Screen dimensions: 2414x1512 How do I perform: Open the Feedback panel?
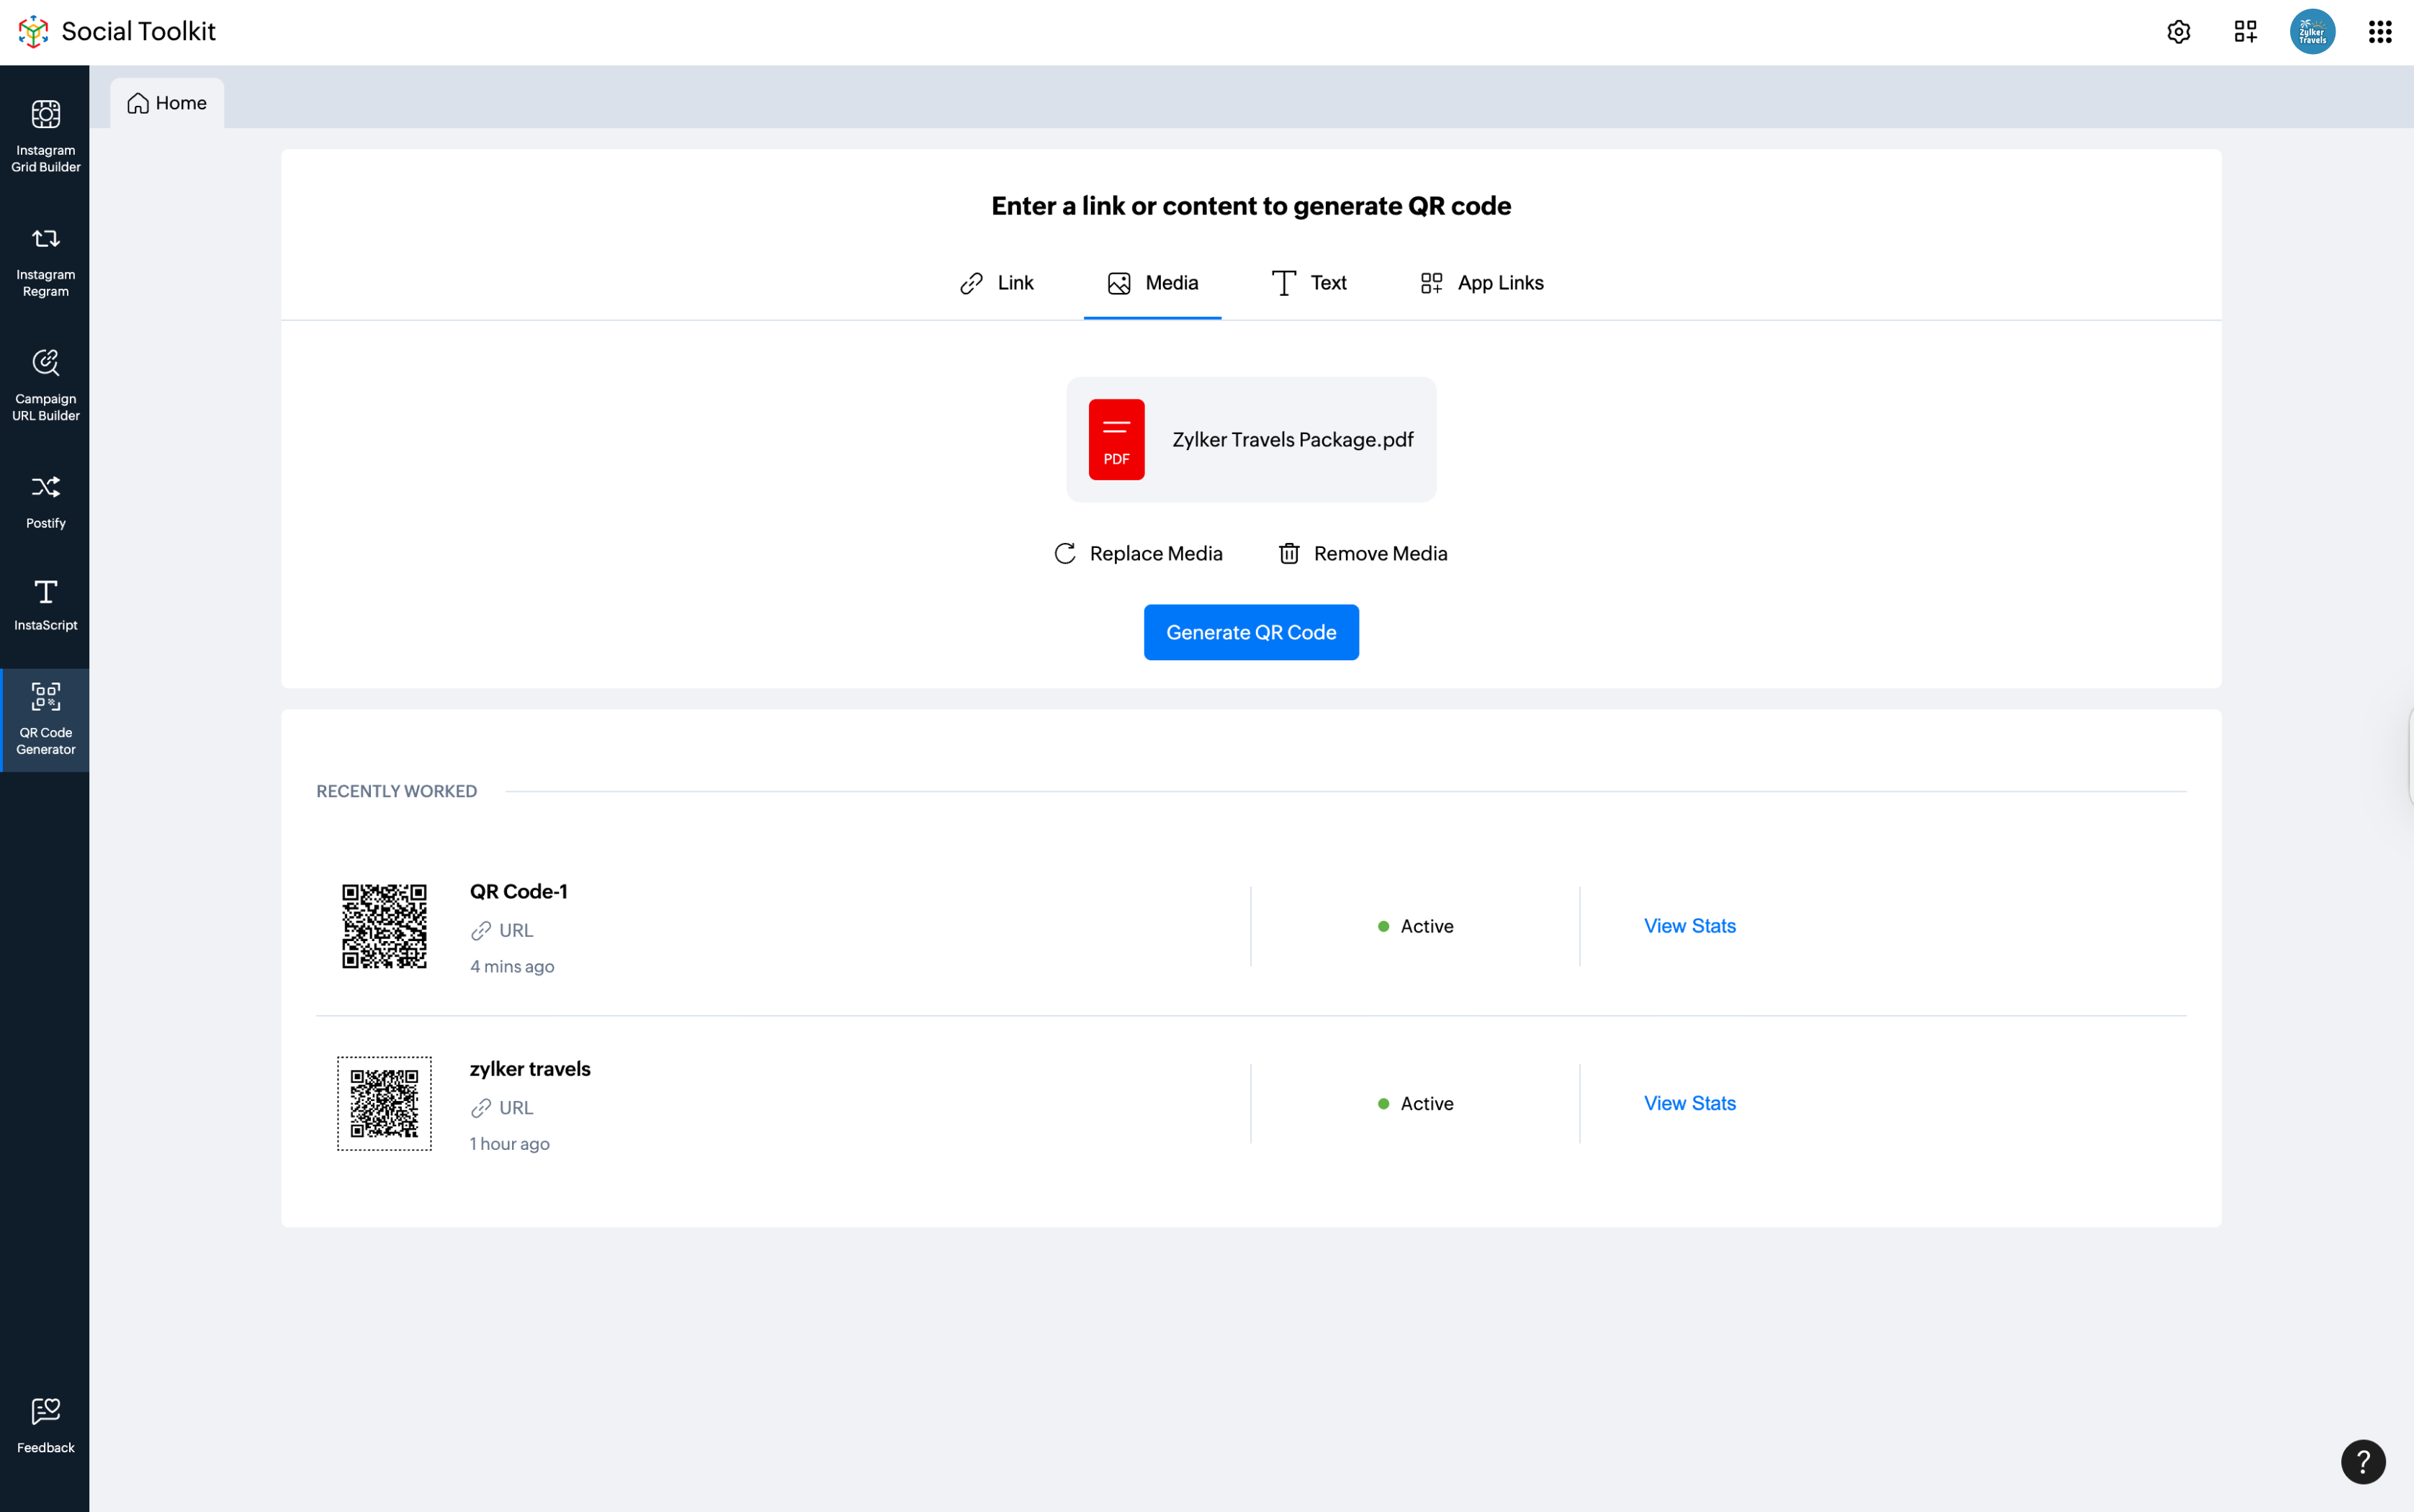(45, 1424)
